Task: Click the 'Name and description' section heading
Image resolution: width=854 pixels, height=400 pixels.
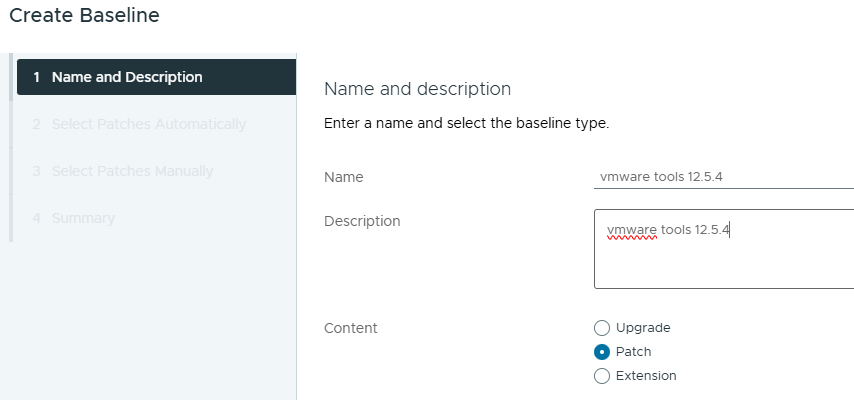Action: click(417, 89)
